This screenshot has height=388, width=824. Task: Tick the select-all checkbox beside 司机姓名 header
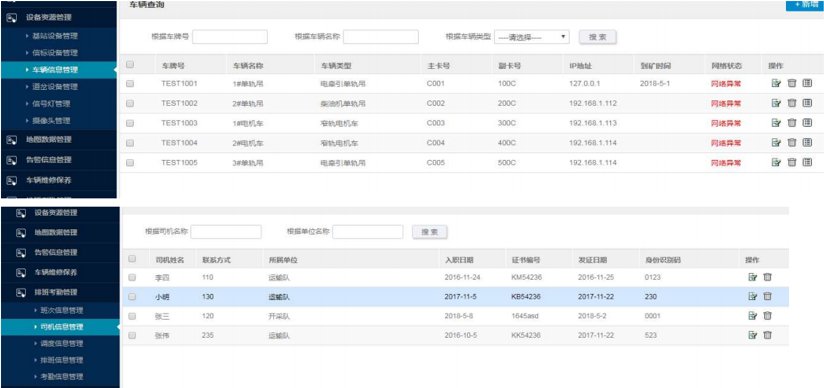click(132, 259)
